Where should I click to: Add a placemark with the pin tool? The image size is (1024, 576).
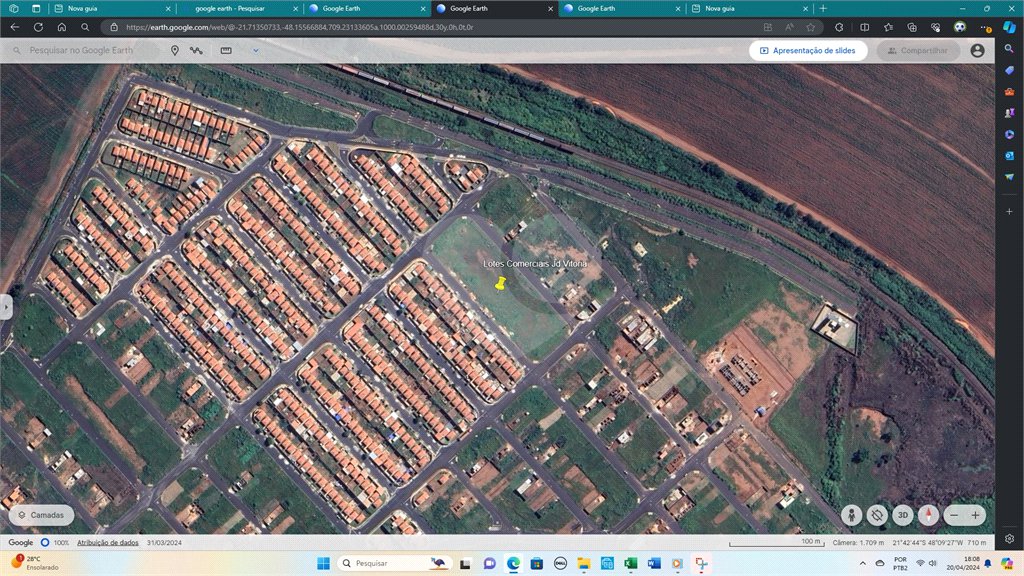174,50
